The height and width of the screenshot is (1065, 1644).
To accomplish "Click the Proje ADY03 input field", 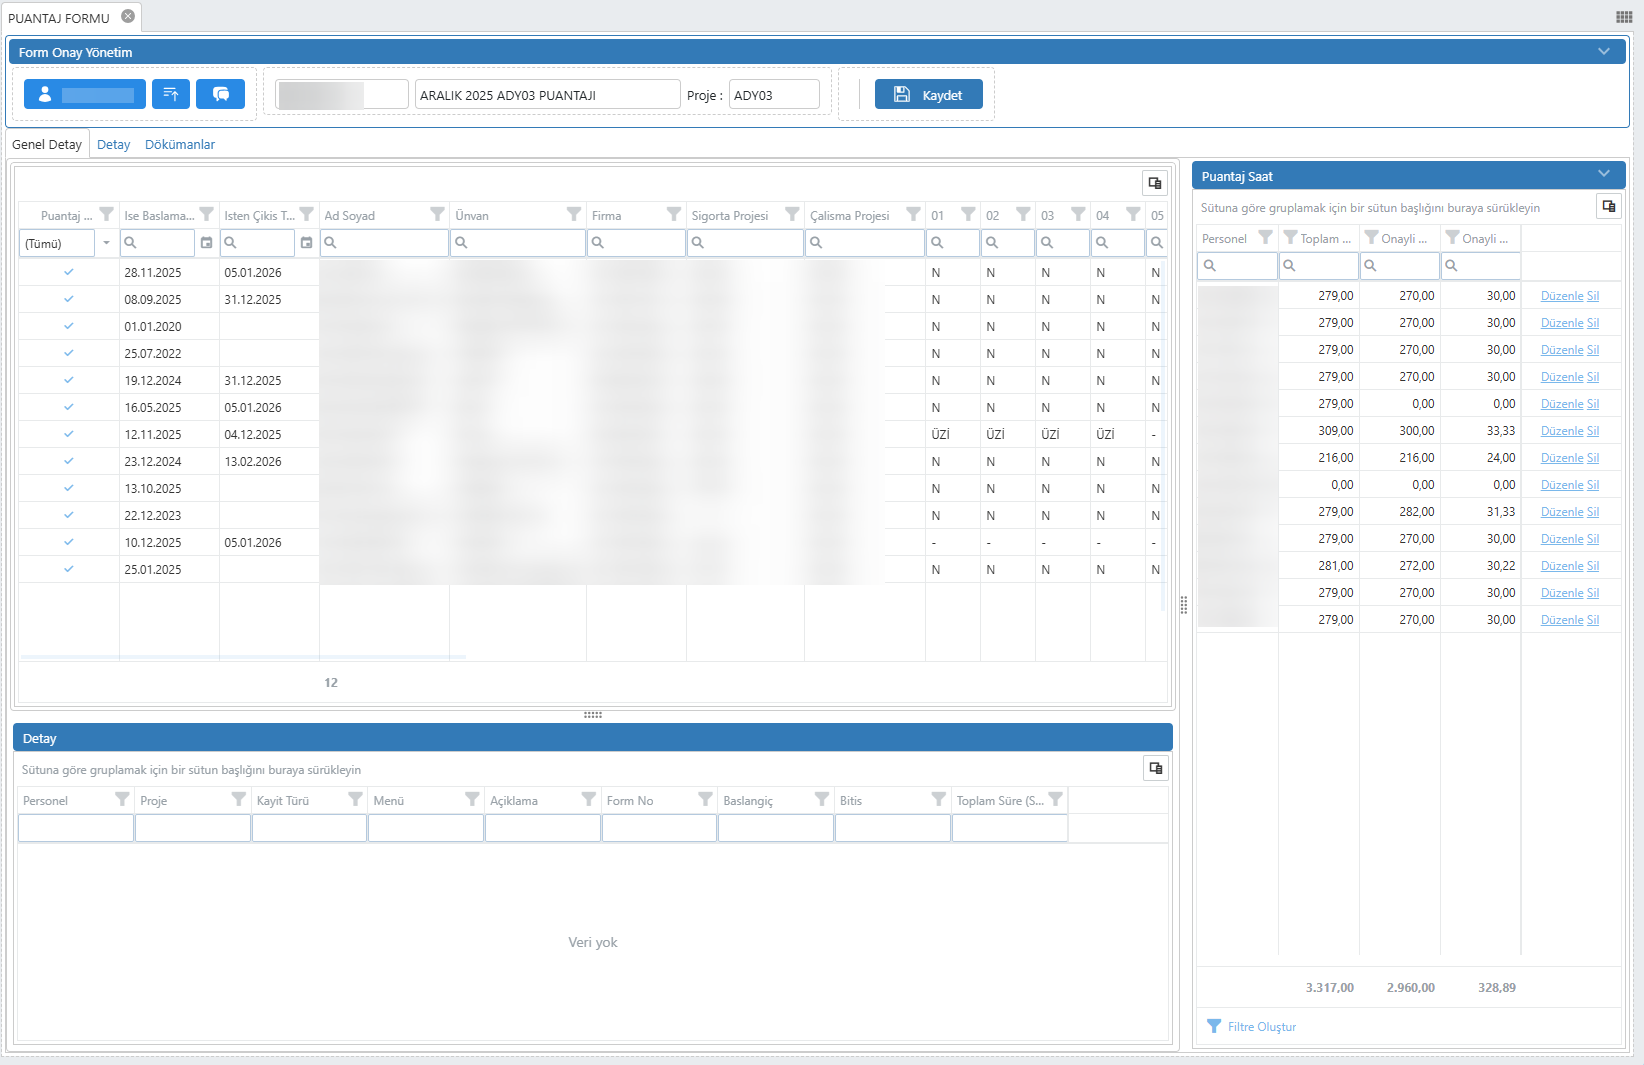I will 773,95.
